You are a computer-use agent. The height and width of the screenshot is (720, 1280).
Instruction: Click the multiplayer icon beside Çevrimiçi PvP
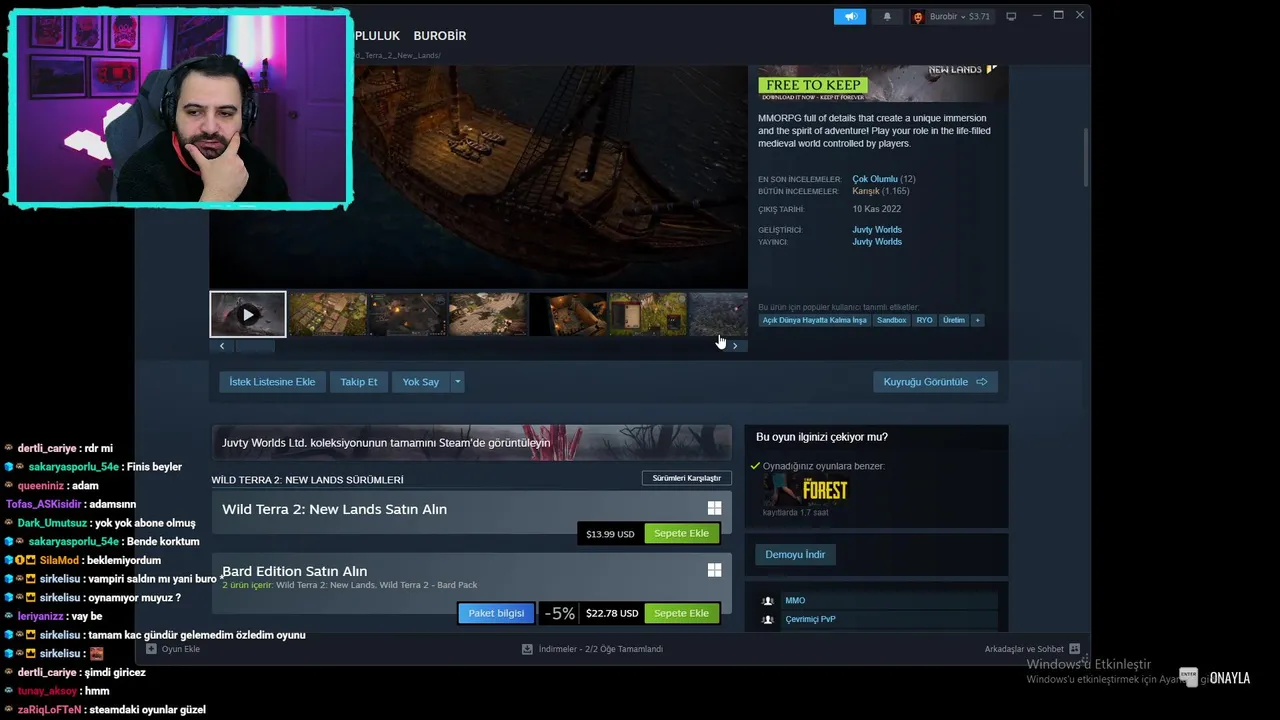pos(768,620)
